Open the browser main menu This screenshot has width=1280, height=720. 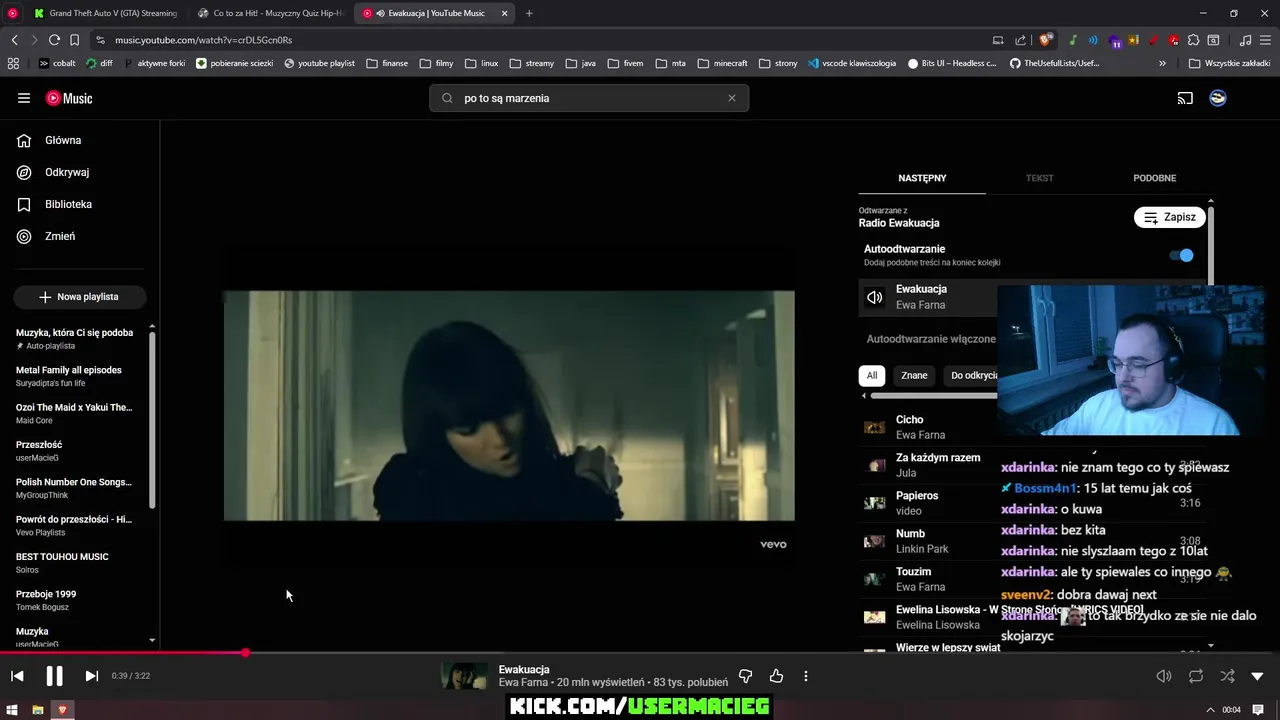click(x=1265, y=40)
